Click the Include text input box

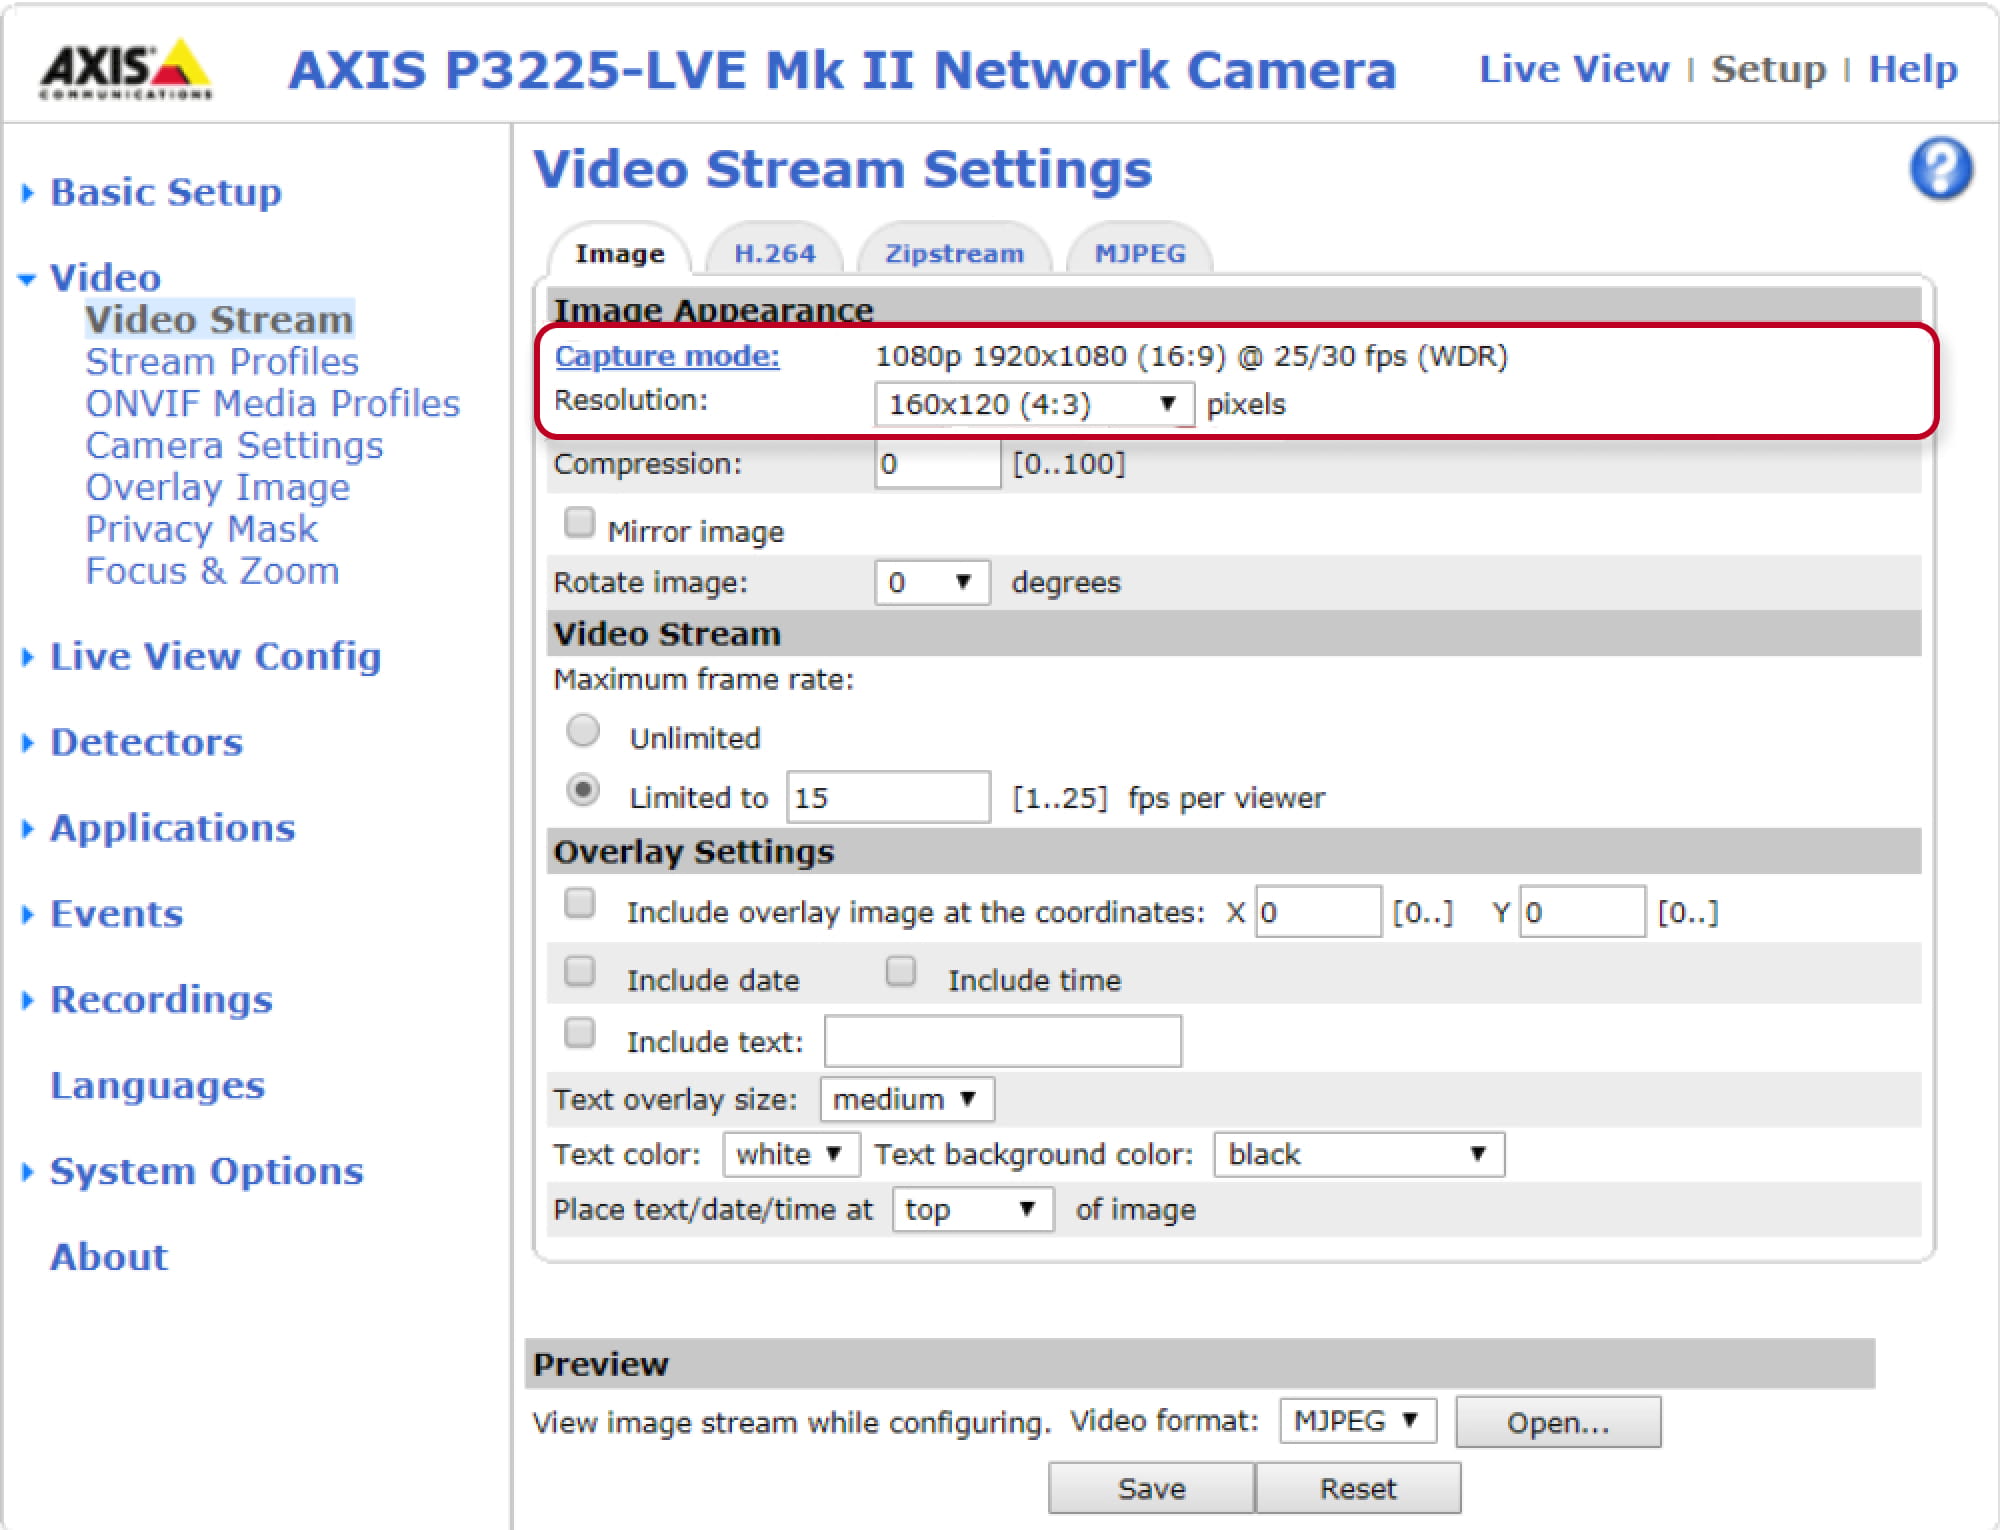pyautogui.click(x=1003, y=1041)
